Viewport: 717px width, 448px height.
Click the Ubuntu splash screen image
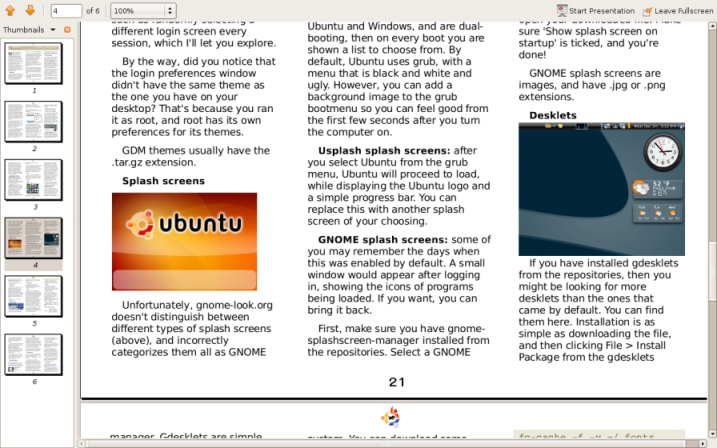(x=184, y=241)
